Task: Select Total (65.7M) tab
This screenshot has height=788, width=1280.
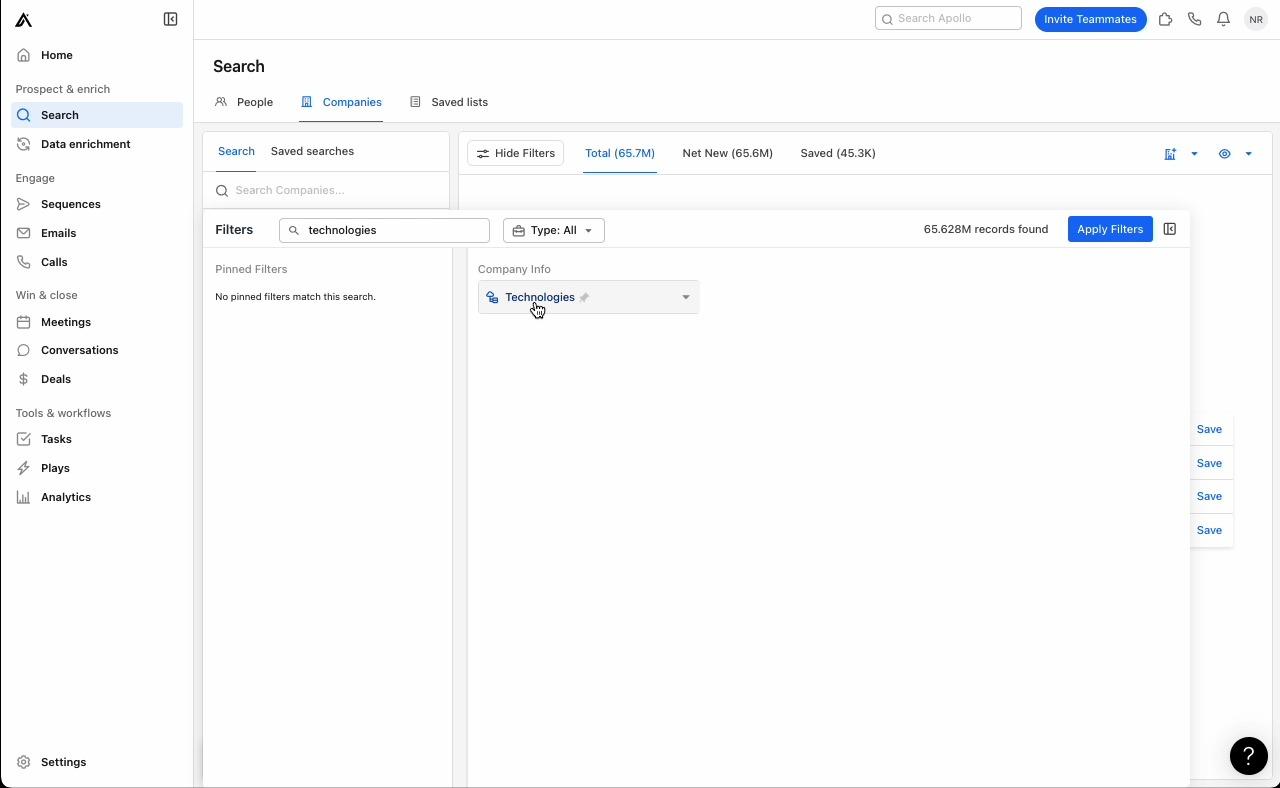Action: (x=620, y=153)
